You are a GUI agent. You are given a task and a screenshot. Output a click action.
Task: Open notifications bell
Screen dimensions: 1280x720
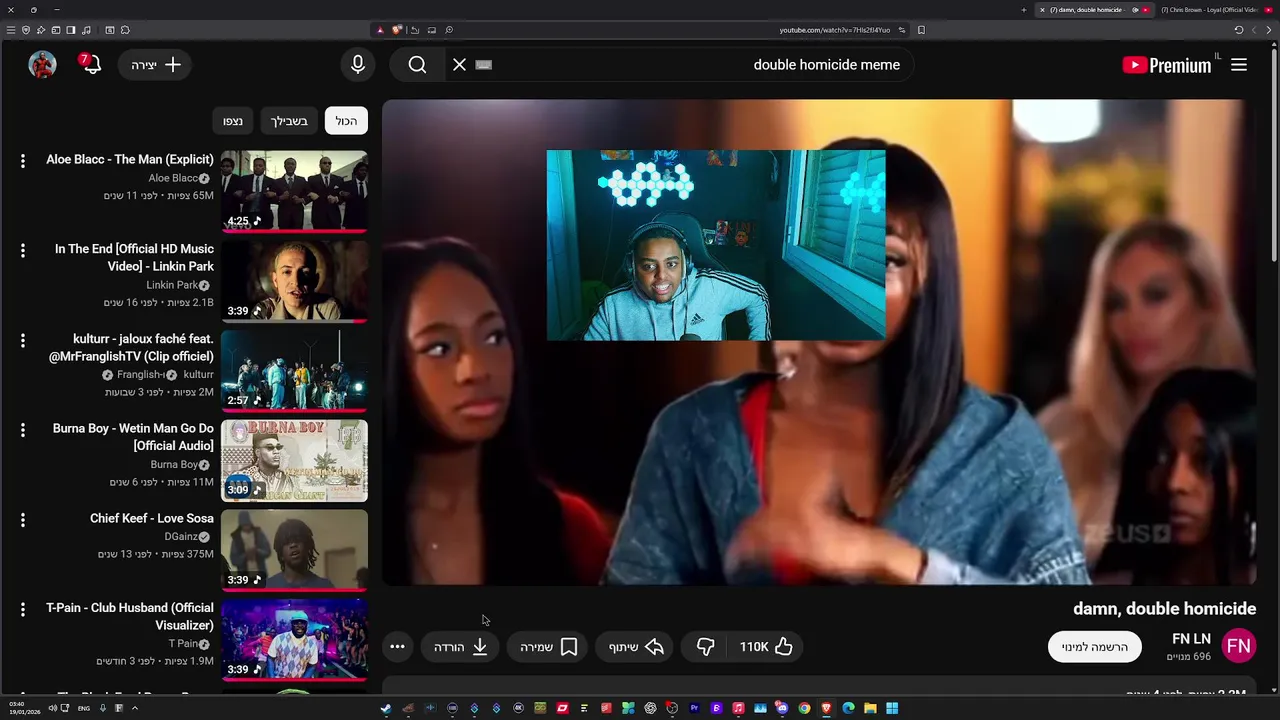click(x=91, y=65)
